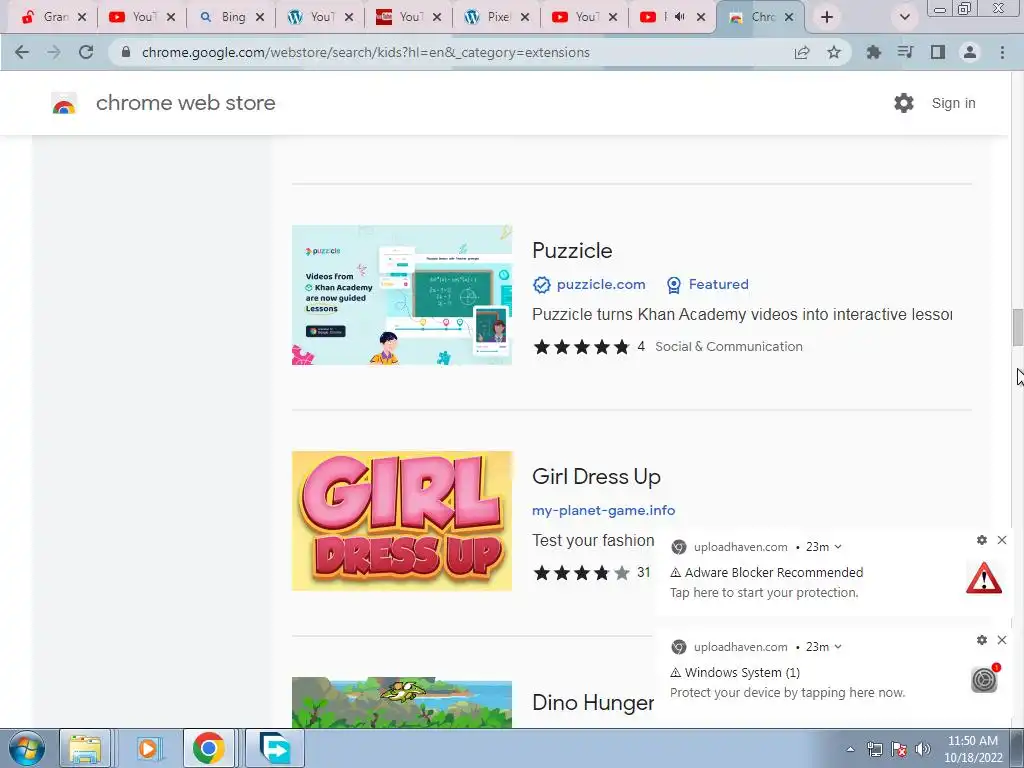Click Girl Dress Up's star rating
Viewport: 1024px width, 768px height.
coord(581,573)
